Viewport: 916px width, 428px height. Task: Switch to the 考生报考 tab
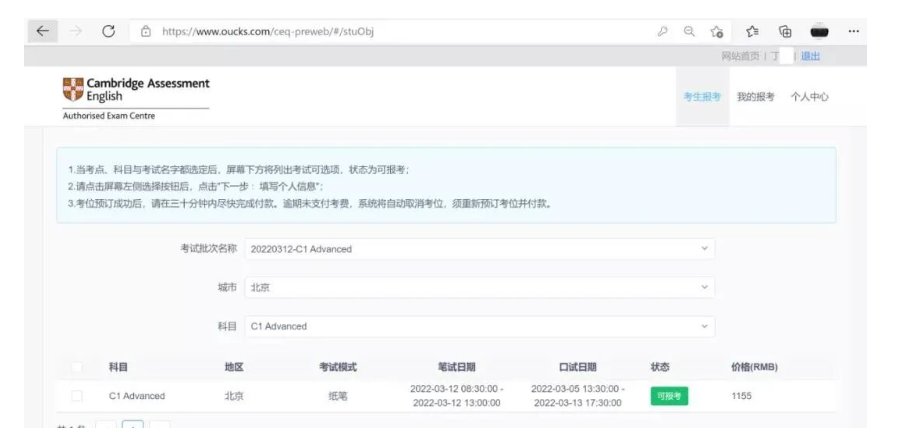click(x=702, y=97)
